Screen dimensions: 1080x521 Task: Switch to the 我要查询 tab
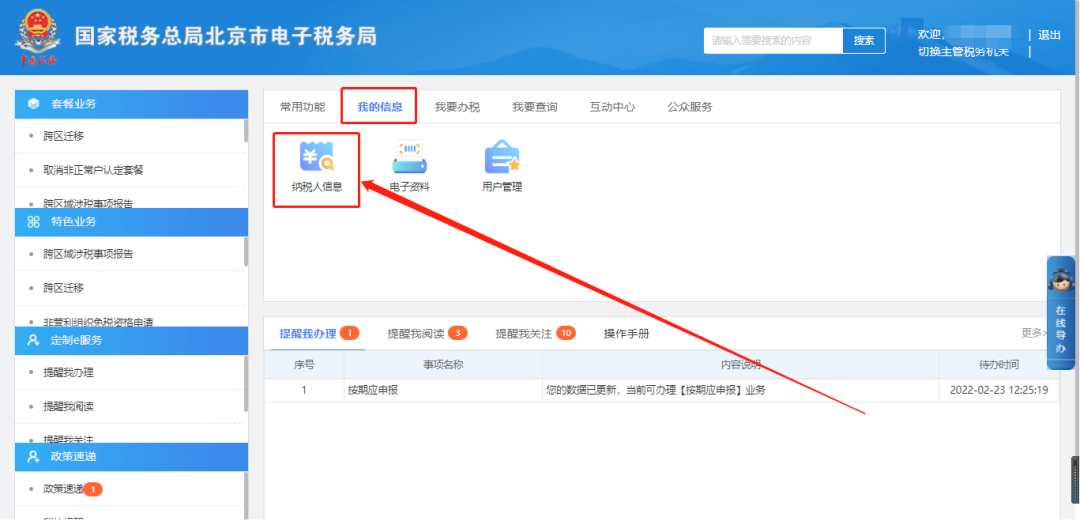(534, 107)
